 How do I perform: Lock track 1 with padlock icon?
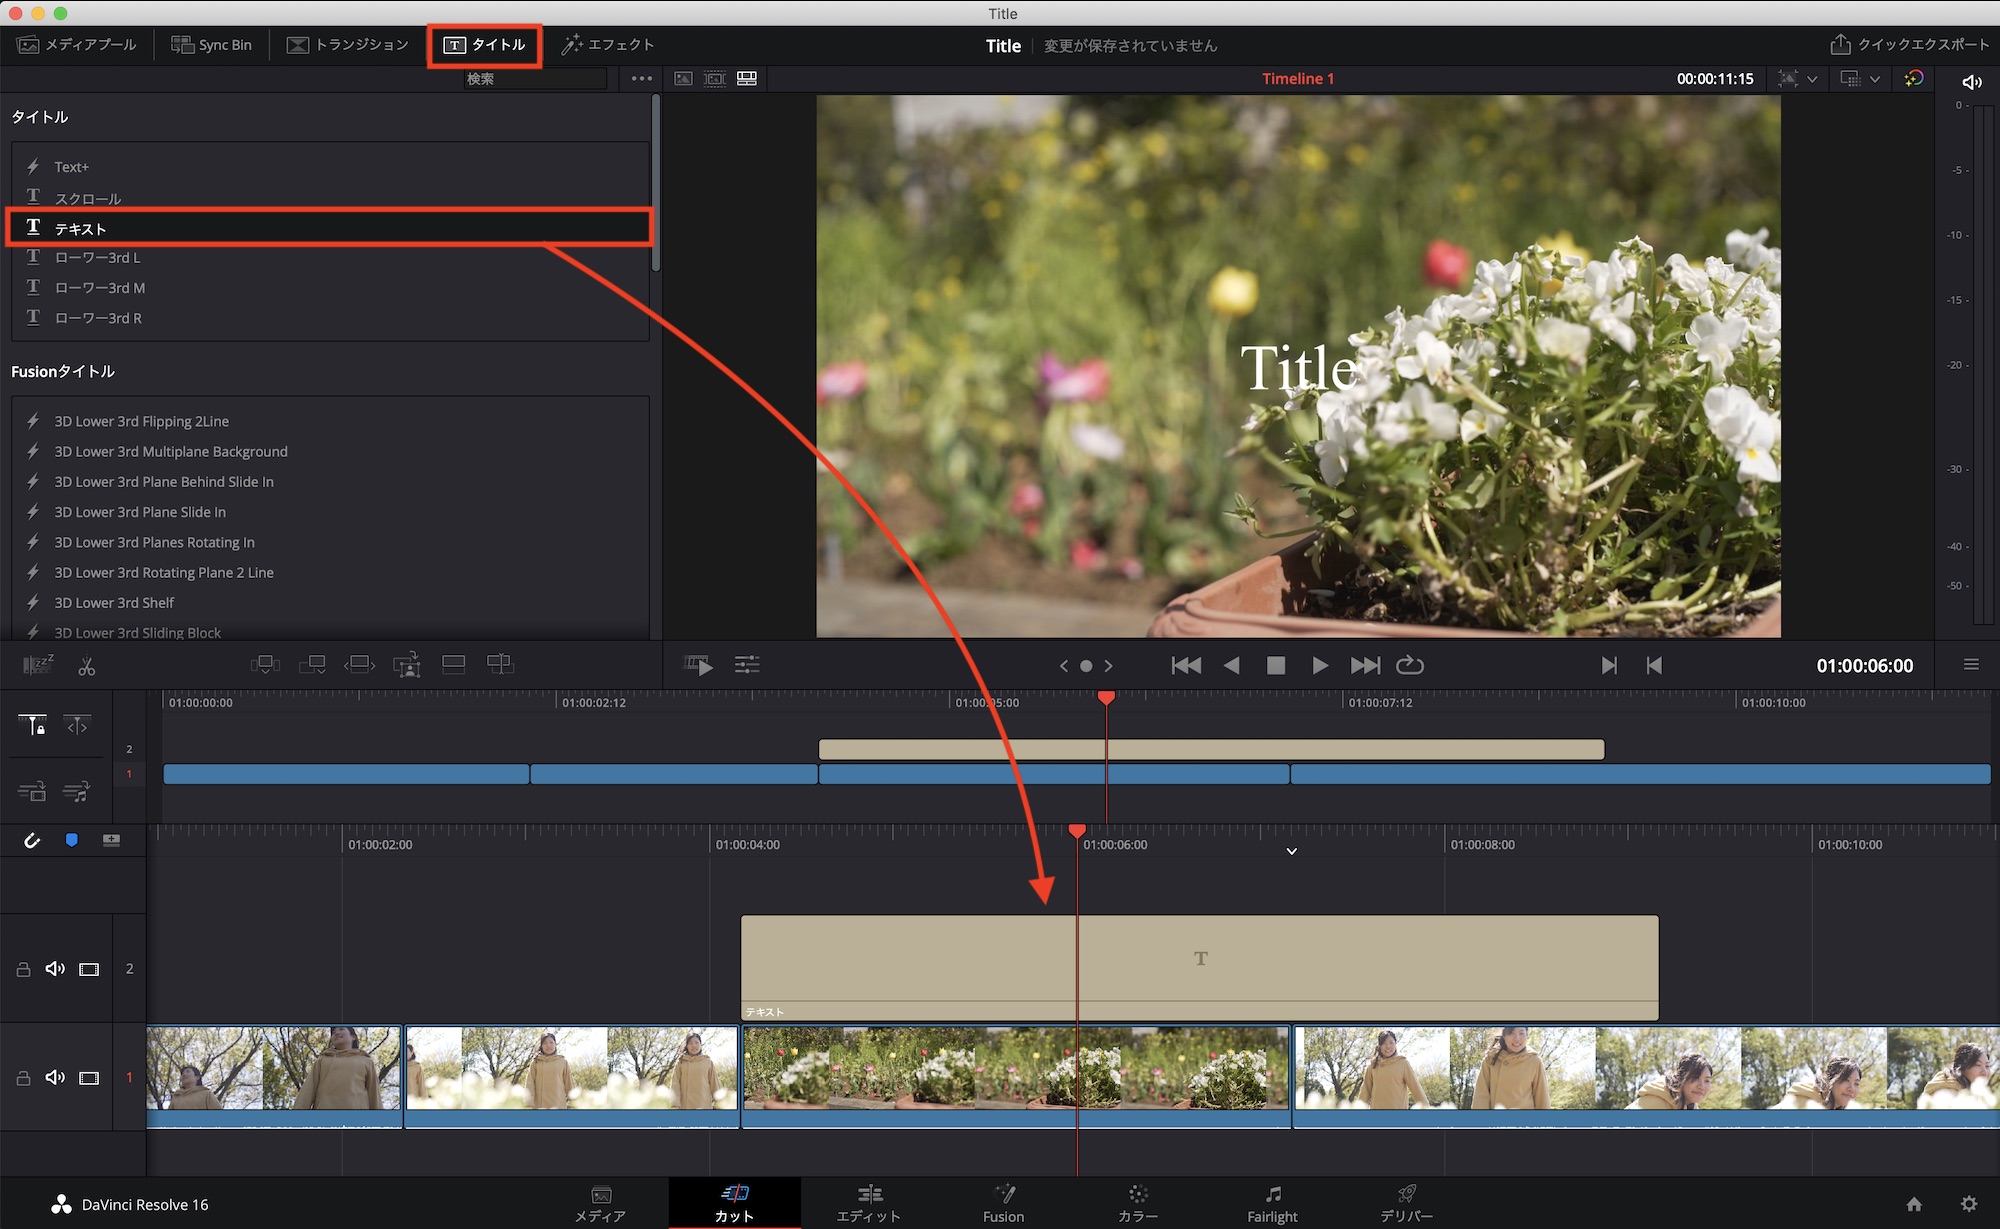[x=23, y=1079]
